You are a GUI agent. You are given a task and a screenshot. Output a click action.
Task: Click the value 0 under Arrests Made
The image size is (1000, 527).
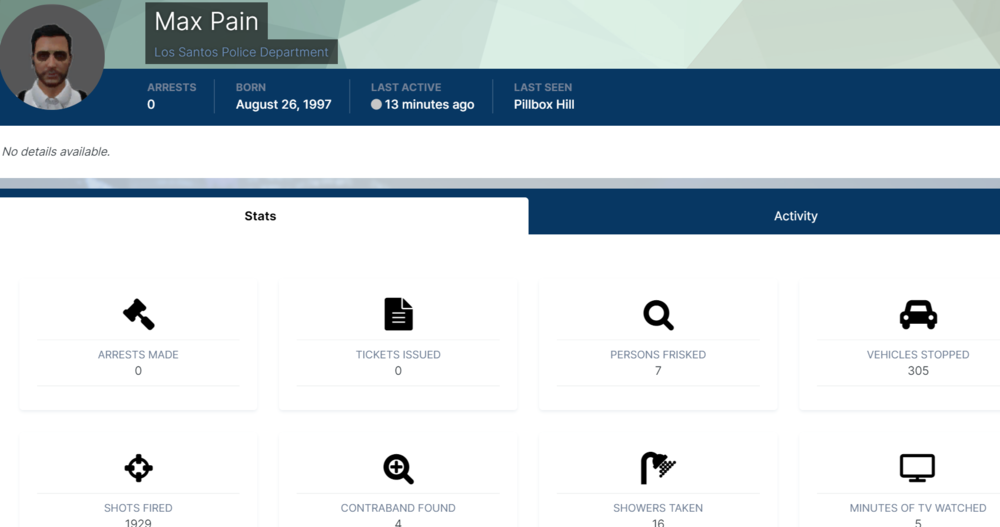(138, 371)
